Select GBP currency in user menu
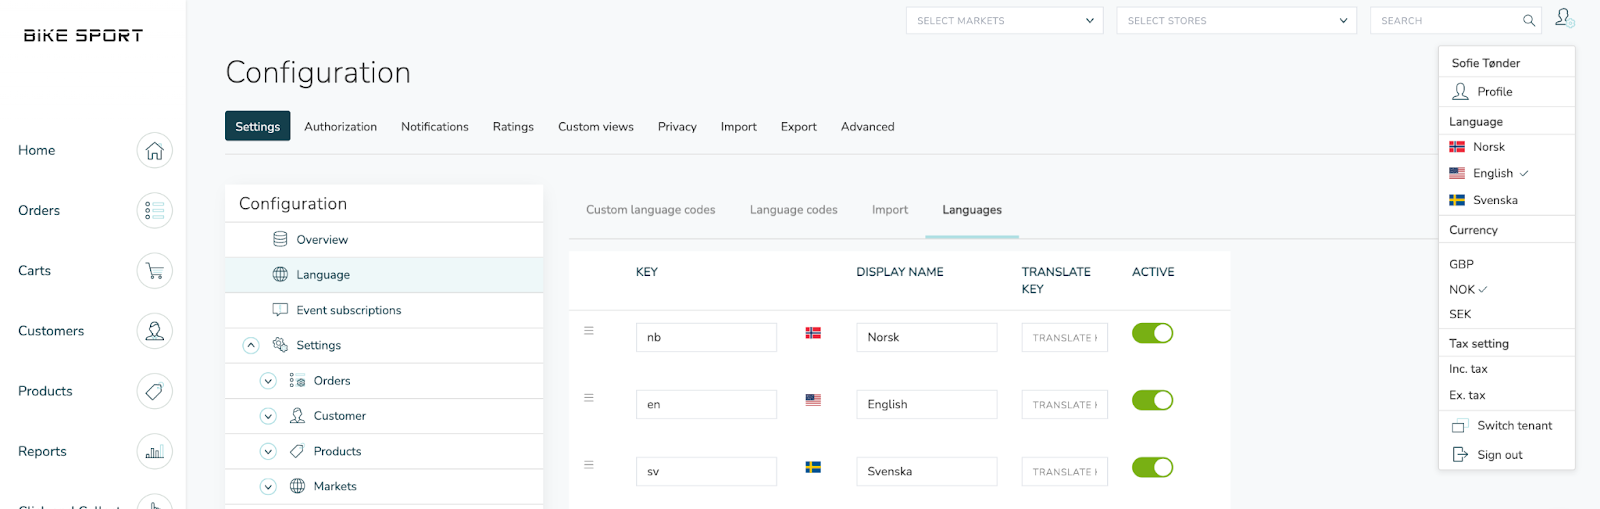This screenshot has width=1600, height=509. click(x=1461, y=264)
